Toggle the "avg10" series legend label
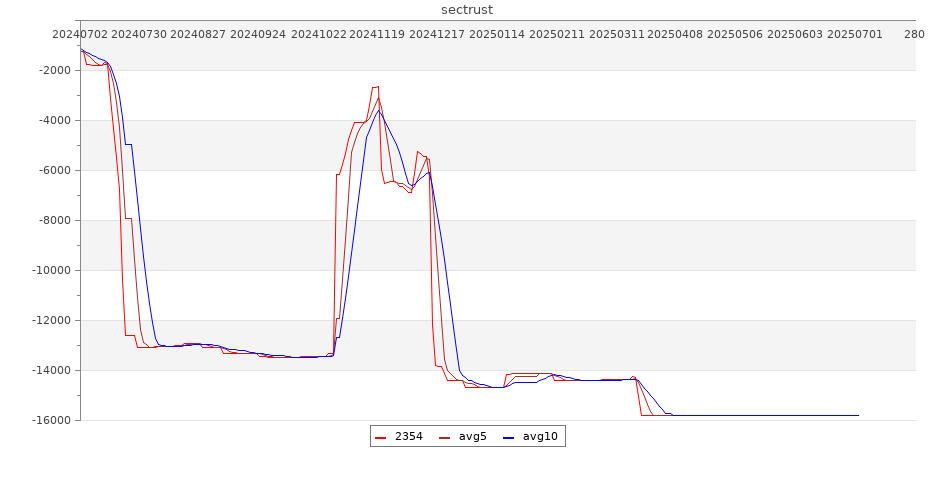The width and height of the screenshot is (935, 500). click(540, 437)
